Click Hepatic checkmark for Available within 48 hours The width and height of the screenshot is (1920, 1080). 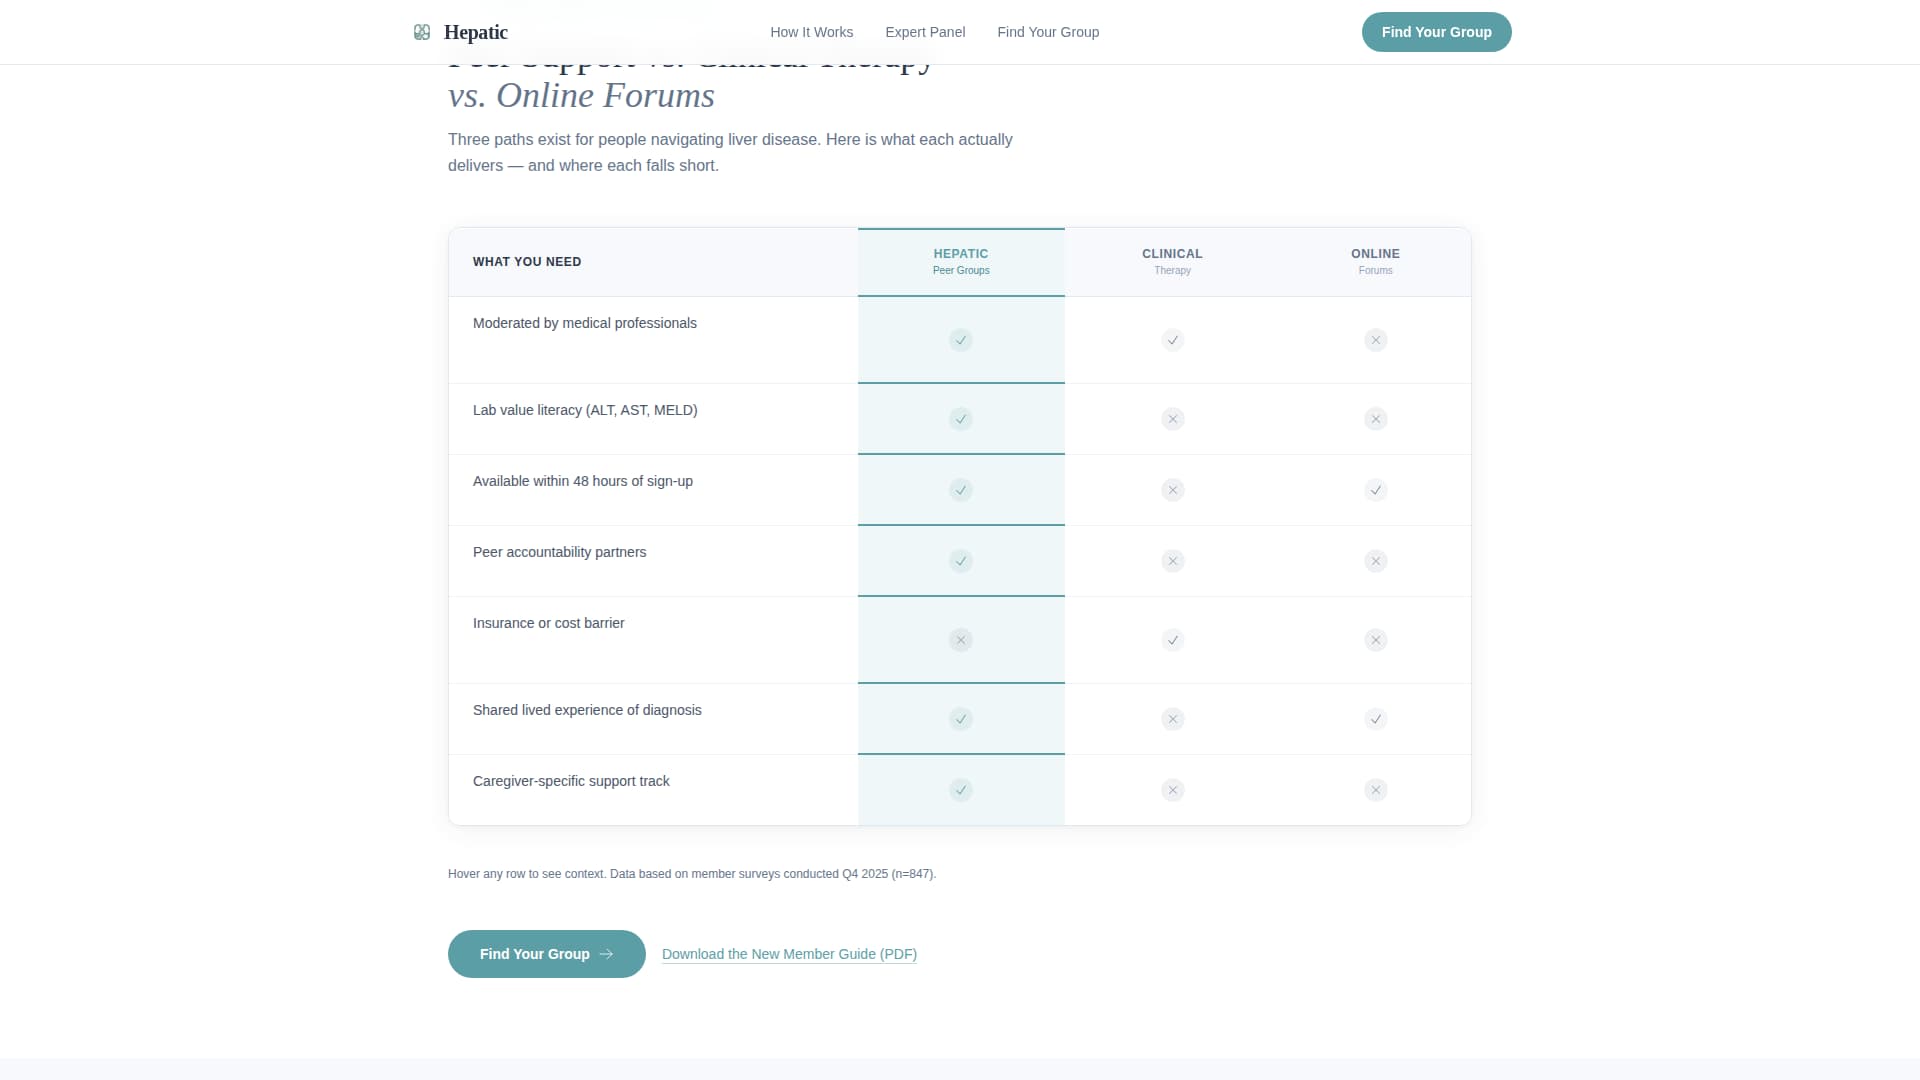961,490
